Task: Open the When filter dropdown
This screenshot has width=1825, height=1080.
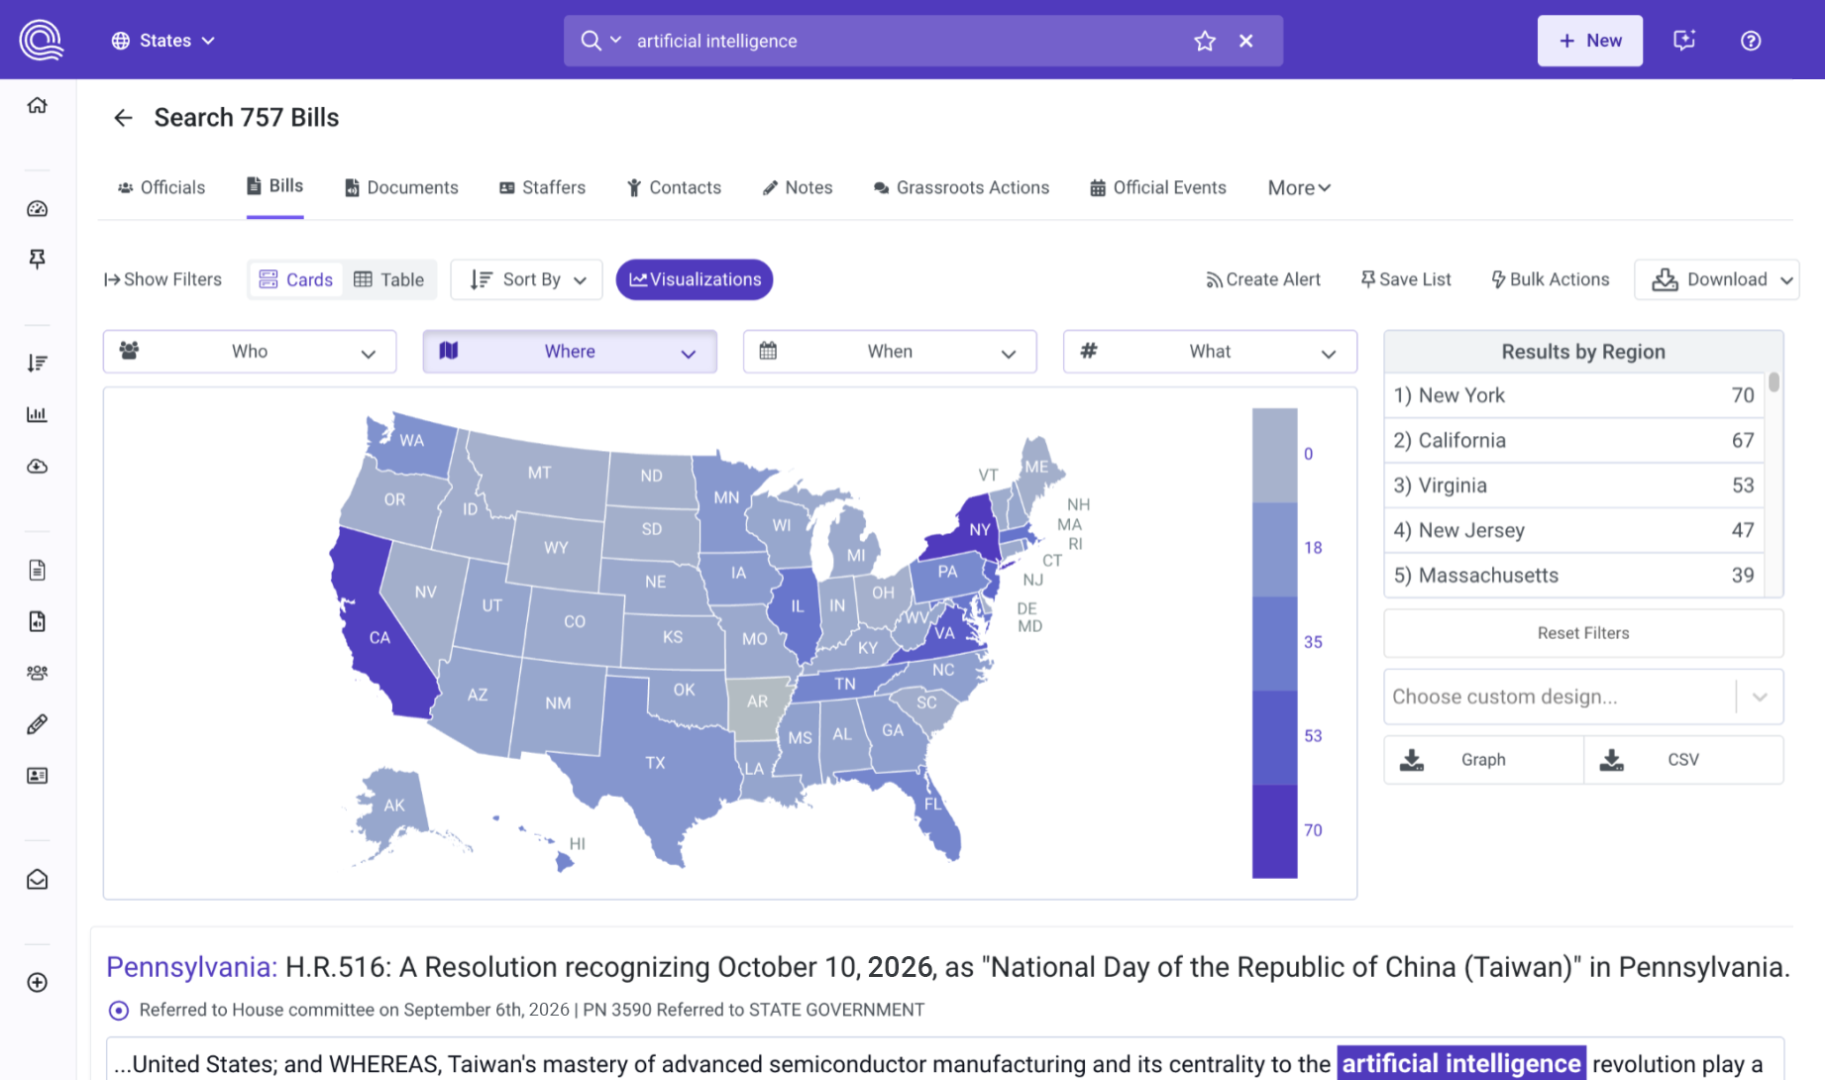Action: point(889,352)
